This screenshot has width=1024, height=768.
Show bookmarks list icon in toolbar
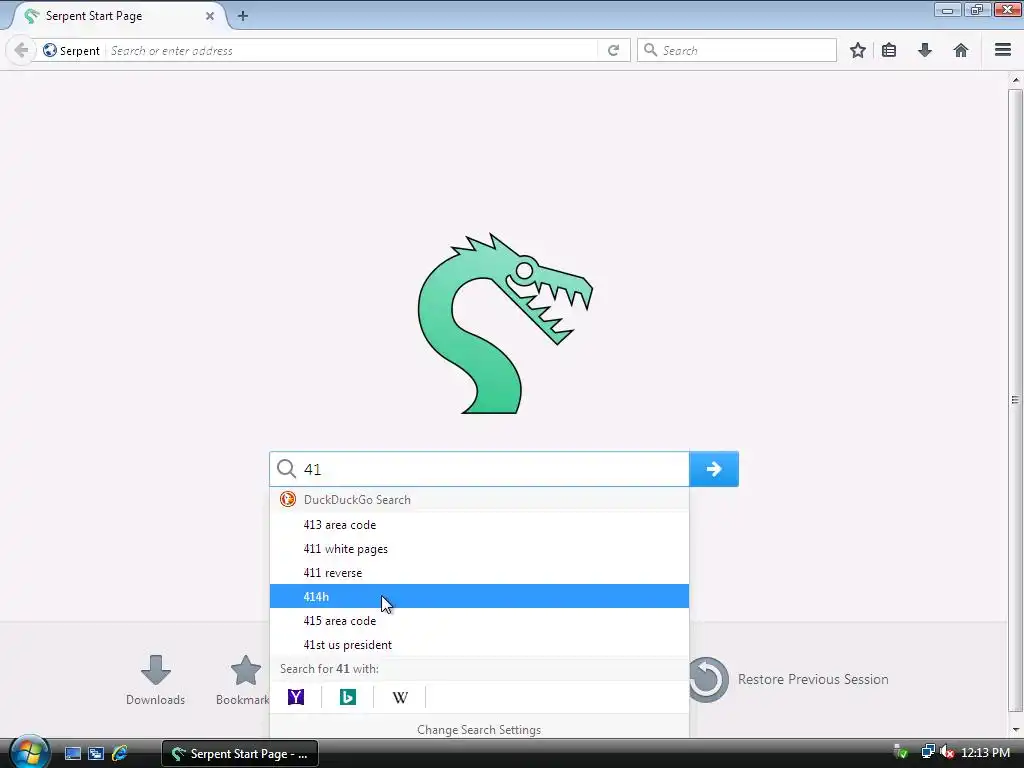click(889, 50)
